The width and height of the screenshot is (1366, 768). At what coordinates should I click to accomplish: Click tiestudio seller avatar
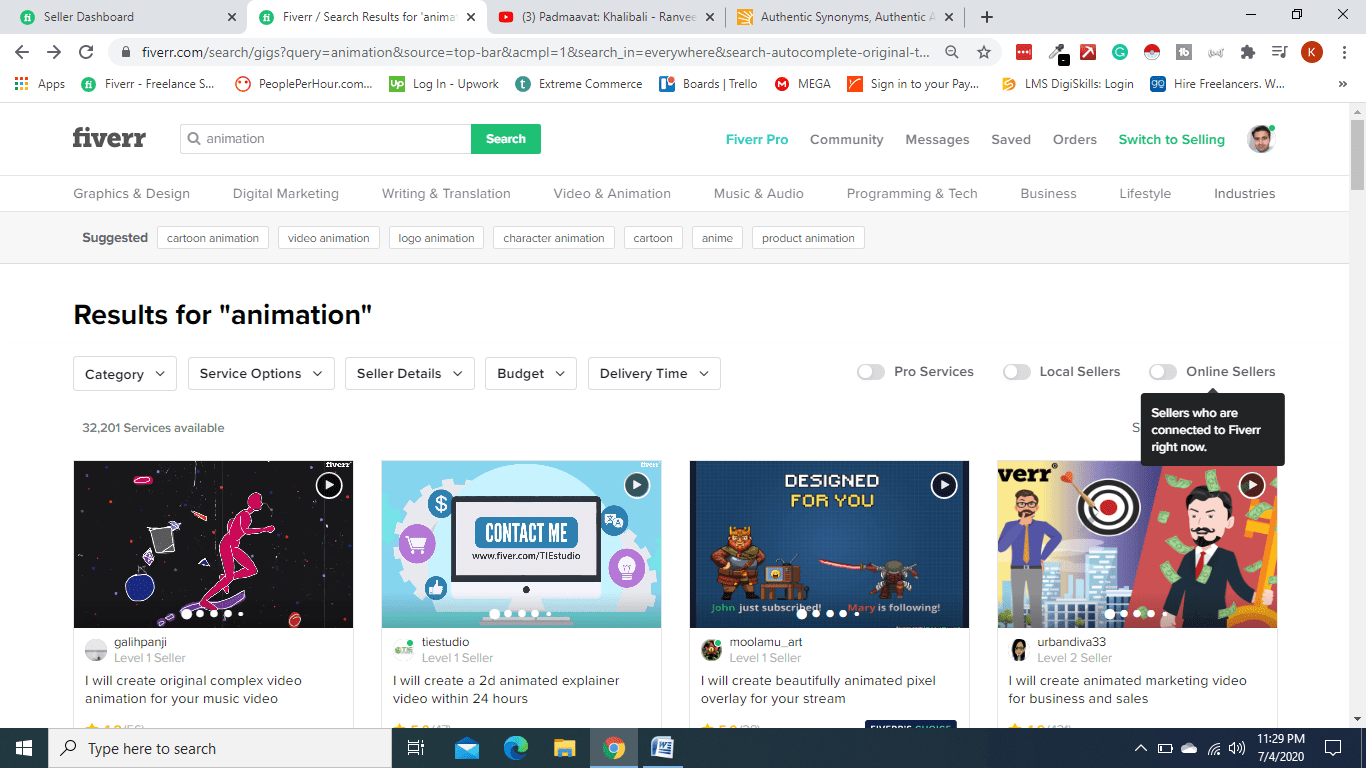pos(404,650)
